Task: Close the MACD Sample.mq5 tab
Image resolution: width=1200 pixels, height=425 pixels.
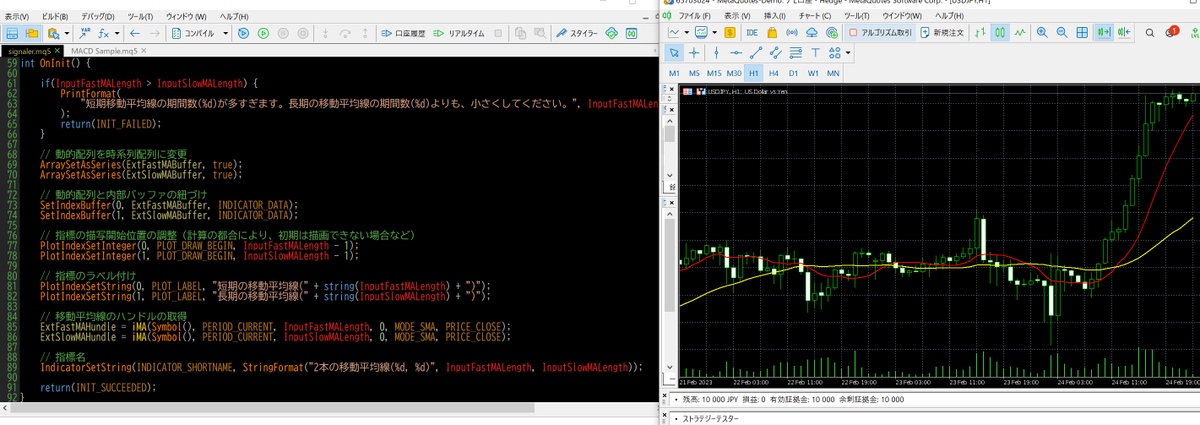Action: 143,51
